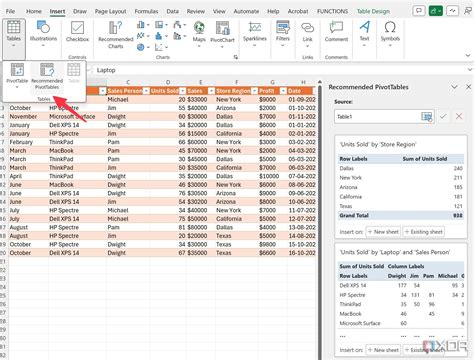Cancel the source with the red X
The height and width of the screenshot is (360, 474).
click(x=459, y=116)
